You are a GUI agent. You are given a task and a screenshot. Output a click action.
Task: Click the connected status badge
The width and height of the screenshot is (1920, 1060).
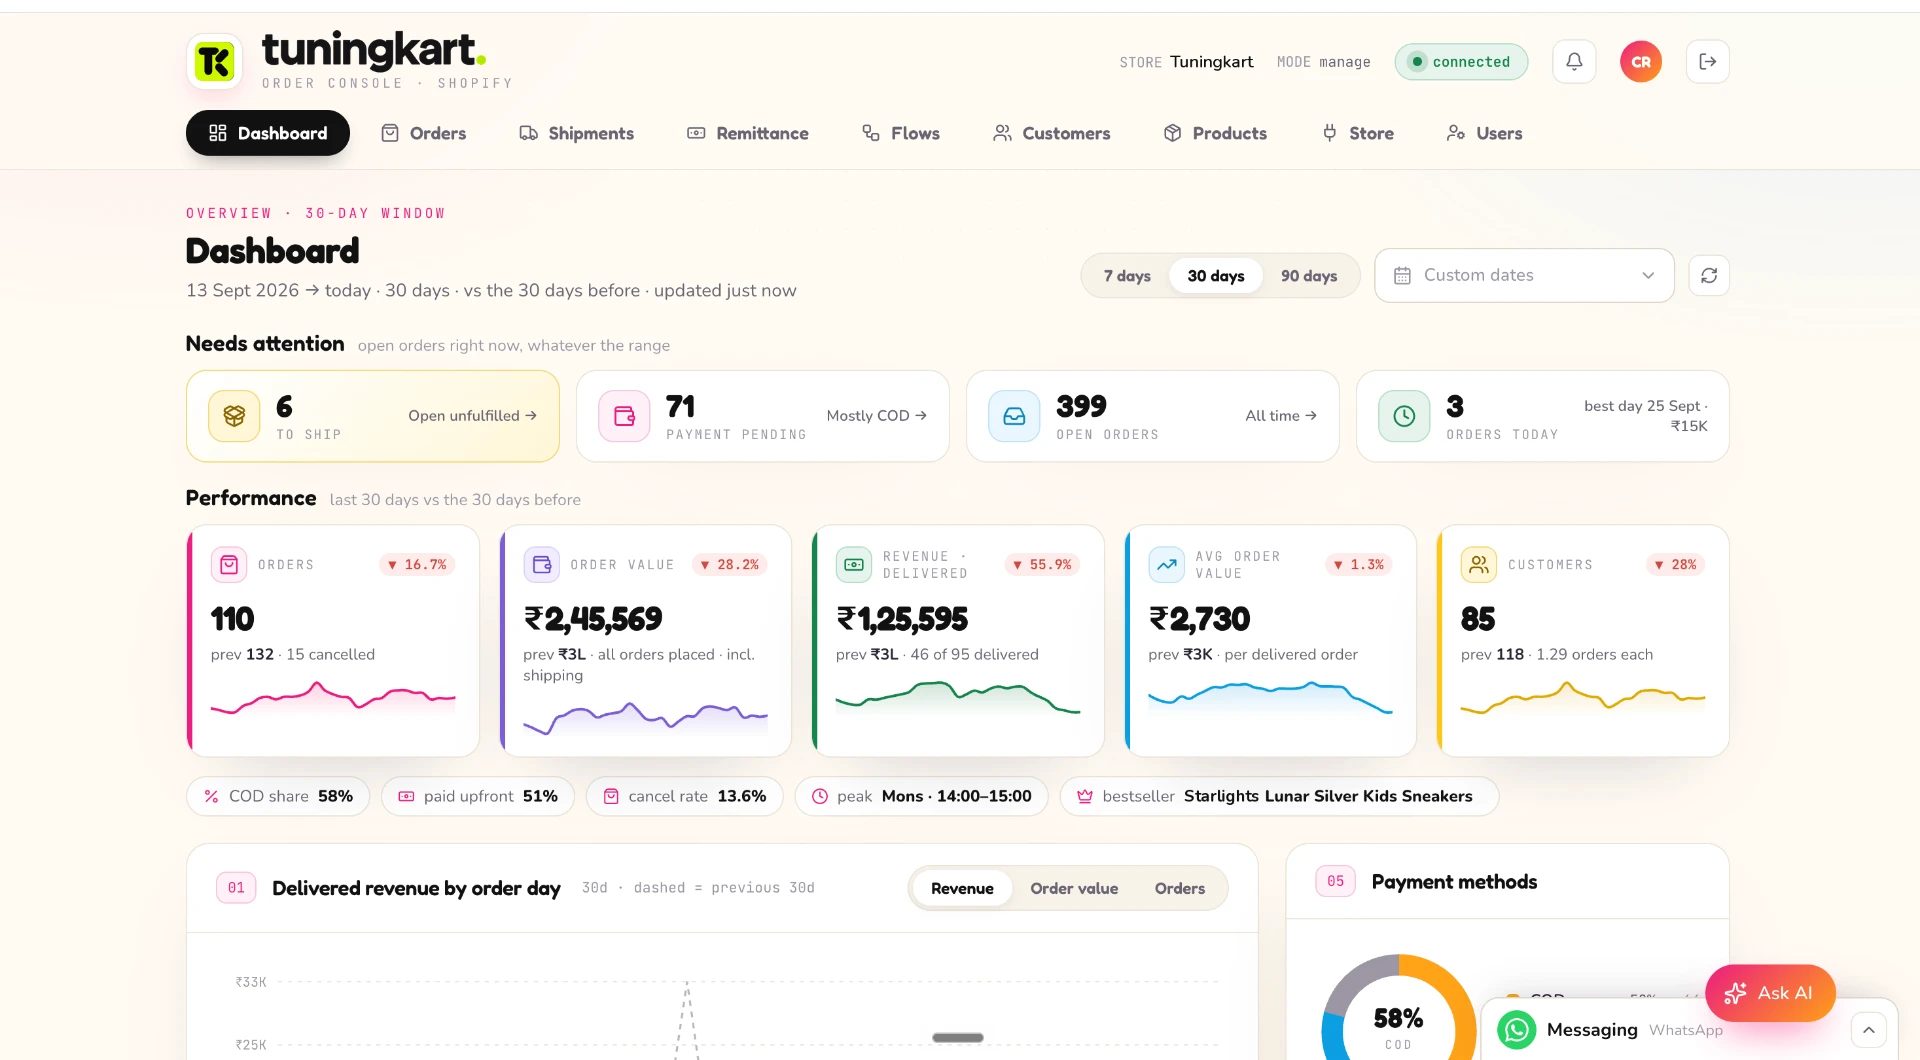[x=1461, y=62]
